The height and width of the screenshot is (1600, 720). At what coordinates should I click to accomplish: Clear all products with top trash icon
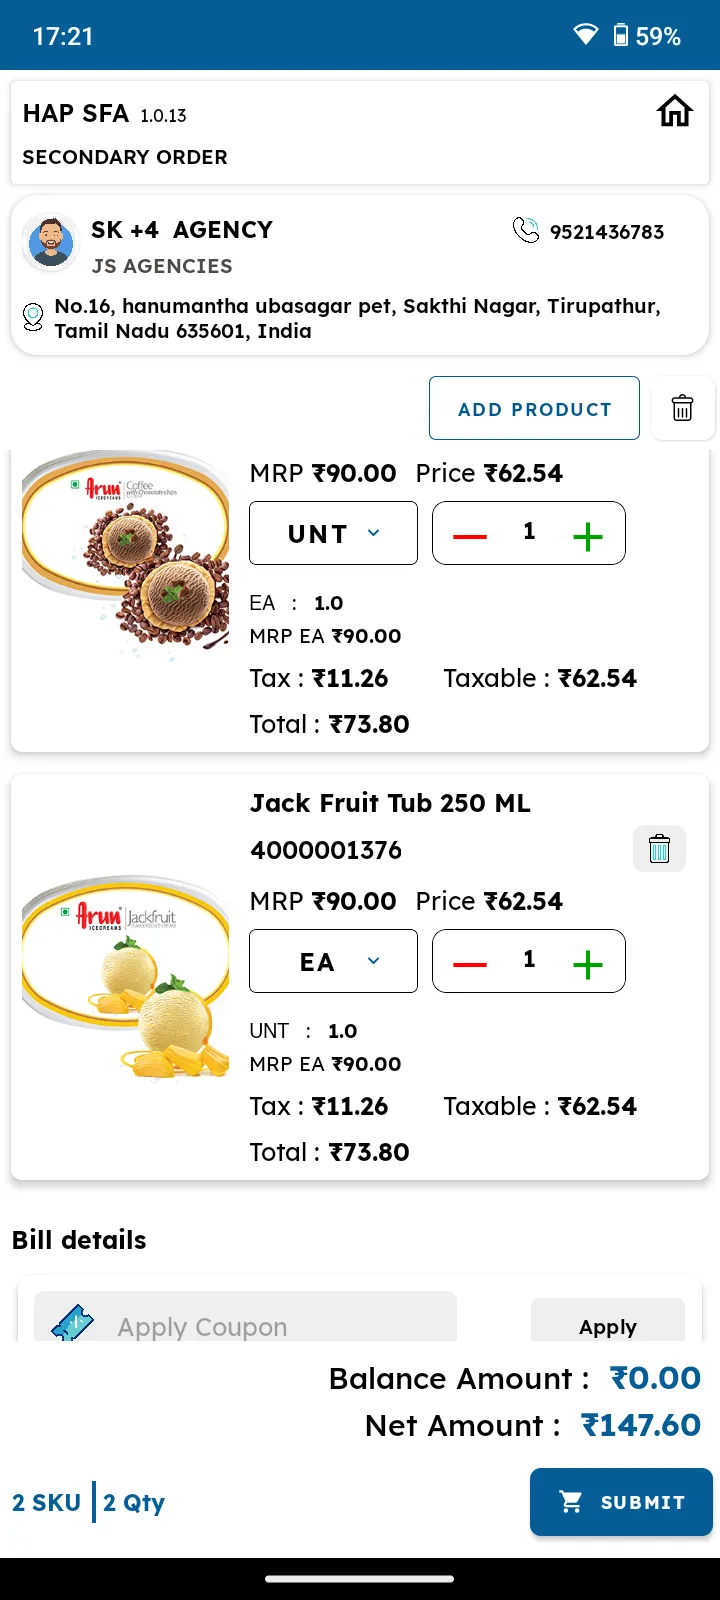click(x=682, y=408)
